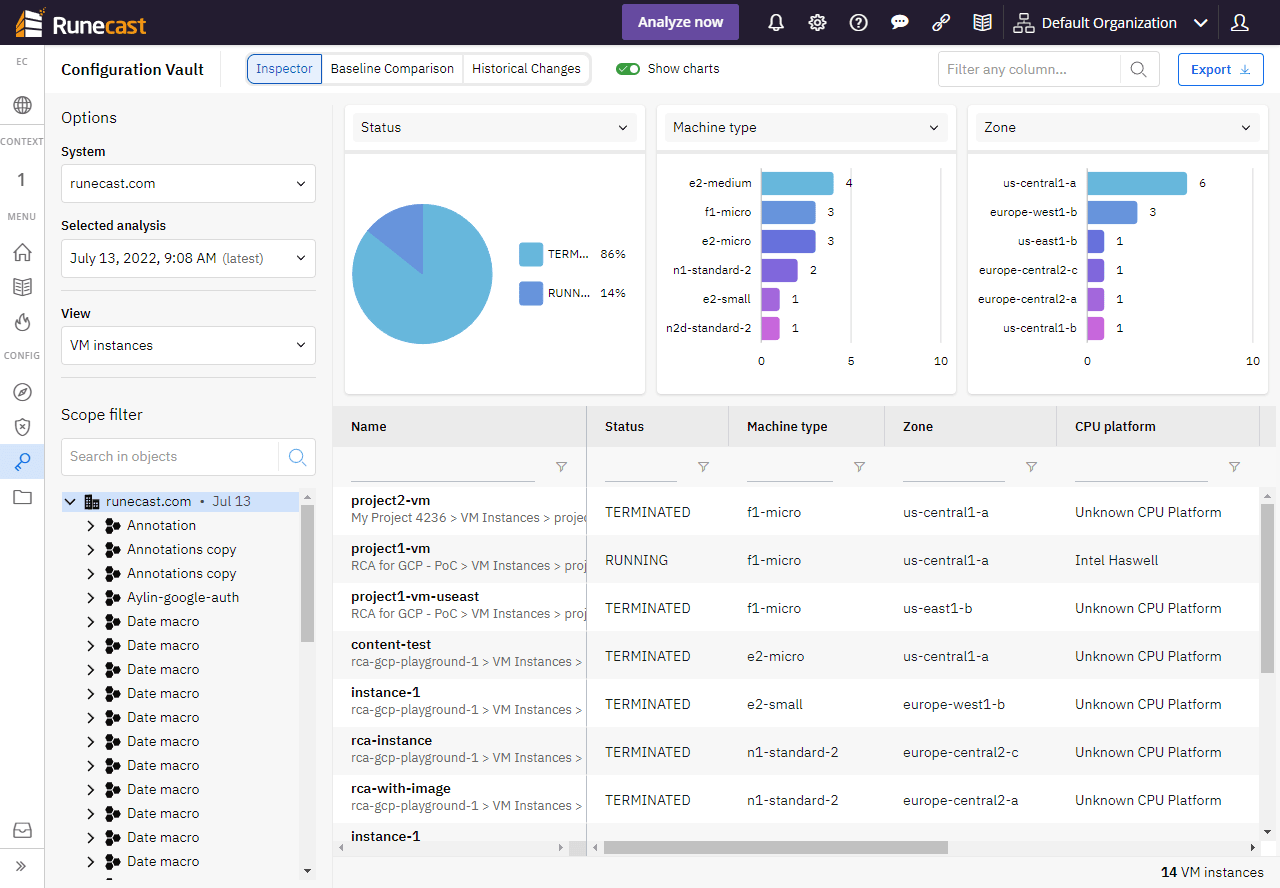Open the Home icon in sidebar
Image resolution: width=1280 pixels, height=888 pixels.
22,252
